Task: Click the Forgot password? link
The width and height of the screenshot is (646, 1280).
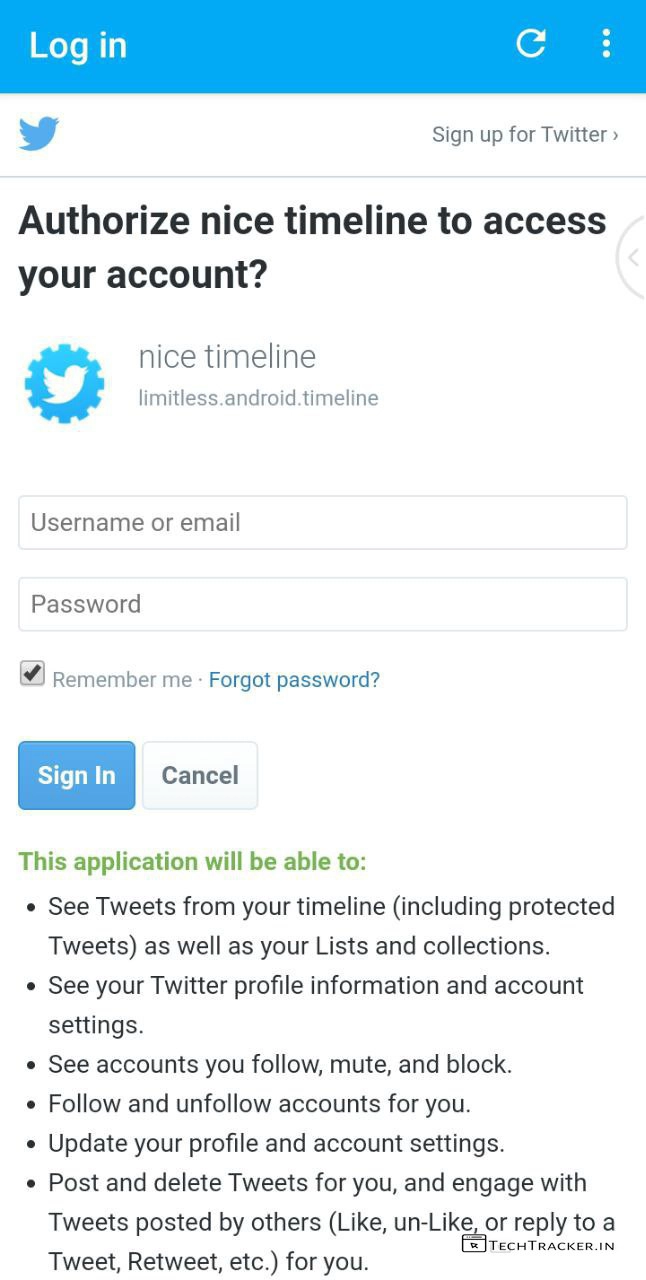Action: click(x=294, y=680)
